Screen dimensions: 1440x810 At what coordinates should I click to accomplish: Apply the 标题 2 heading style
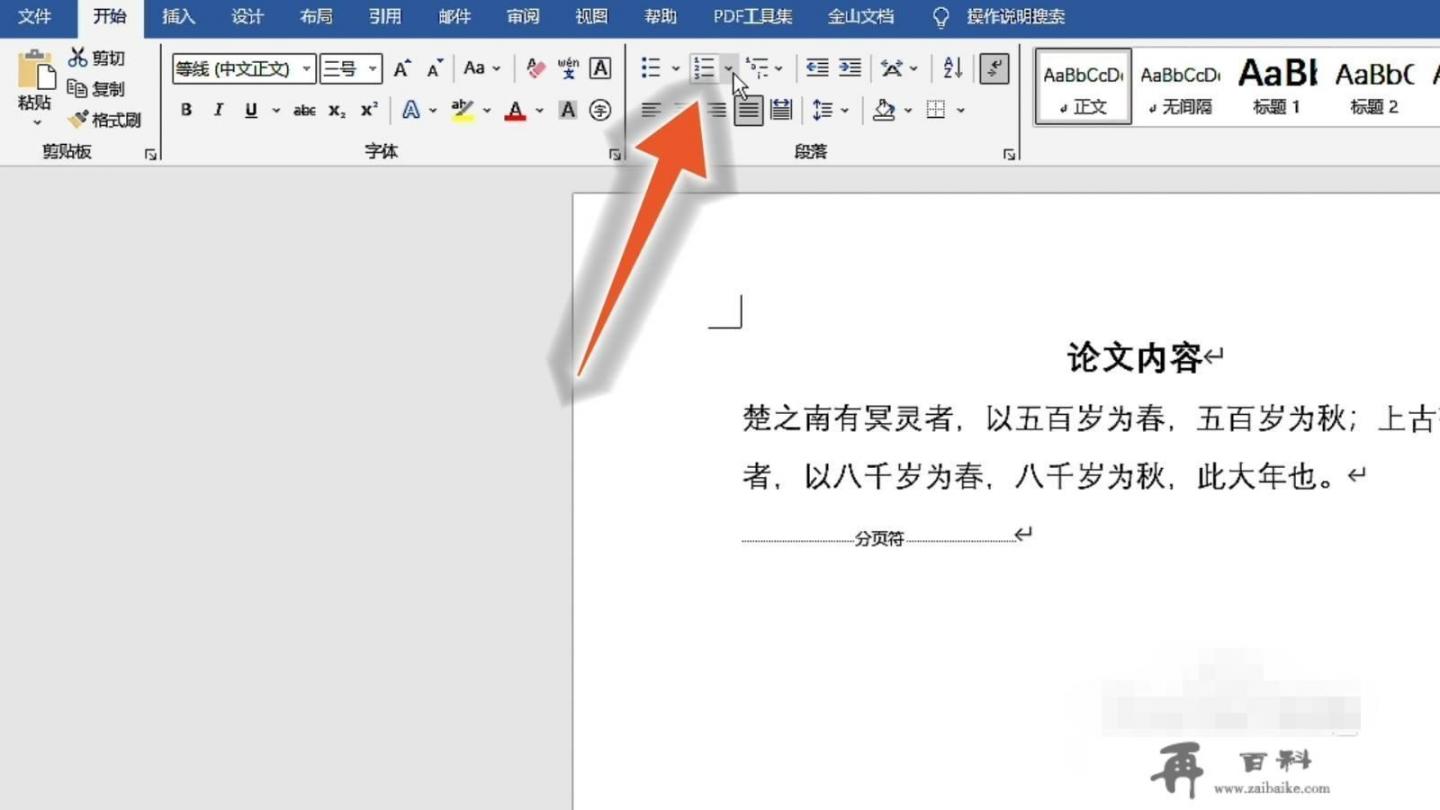tap(1374, 86)
